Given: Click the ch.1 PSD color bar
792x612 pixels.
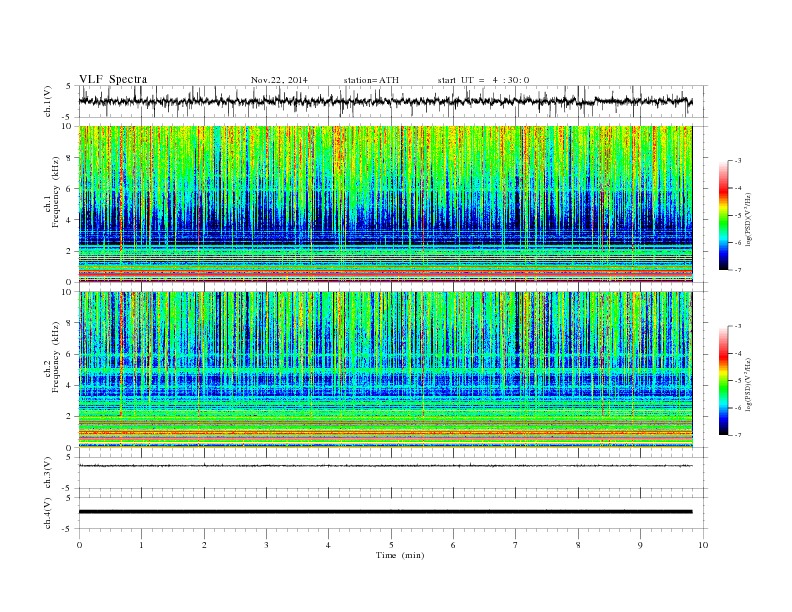Looking at the screenshot, I should [x=723, y=215].
